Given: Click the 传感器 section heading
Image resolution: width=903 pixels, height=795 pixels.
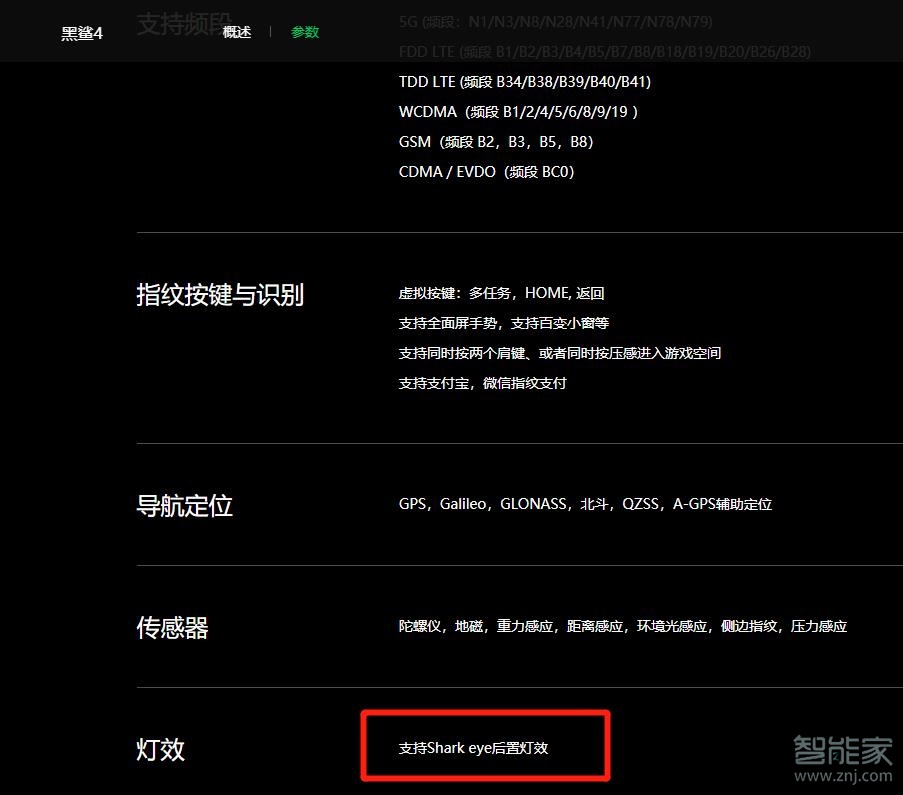Looking at the screenshot, I should tap(172, 627).
